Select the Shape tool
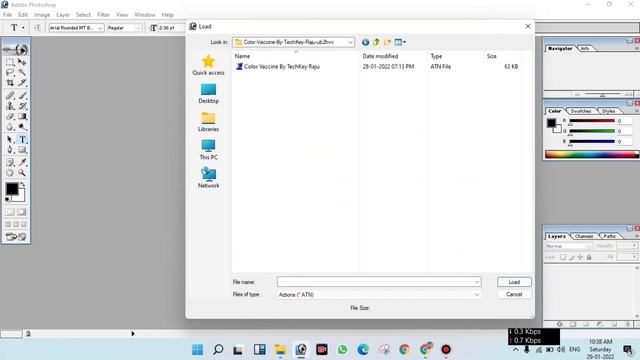 coord(22,150)
